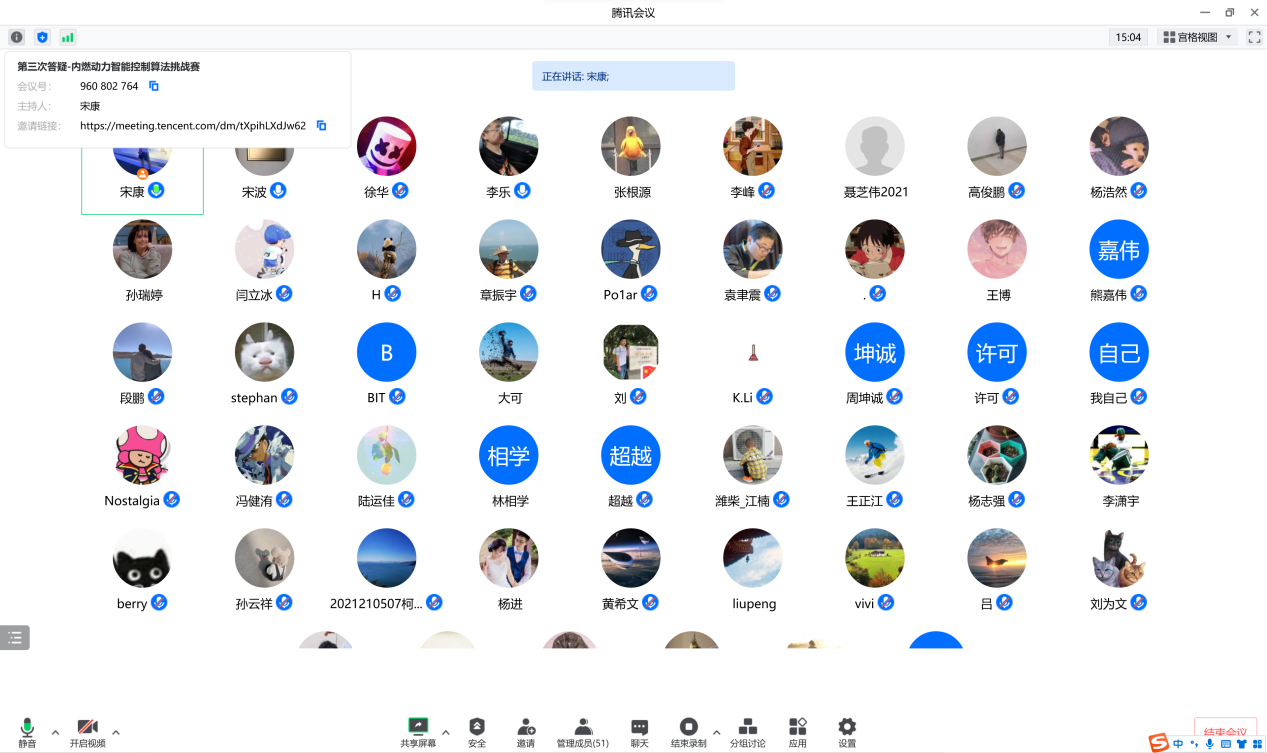Click the blue shield security status icon
1267x753 pixels.
tap(42, 37)
